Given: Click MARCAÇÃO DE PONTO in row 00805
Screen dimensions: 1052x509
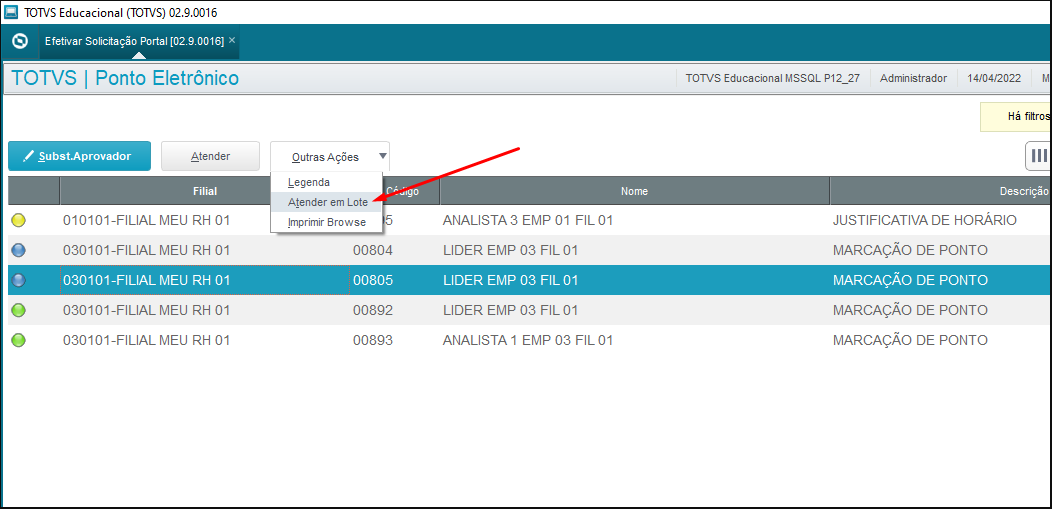Looking at the screenshot, I should coord(910,280).
